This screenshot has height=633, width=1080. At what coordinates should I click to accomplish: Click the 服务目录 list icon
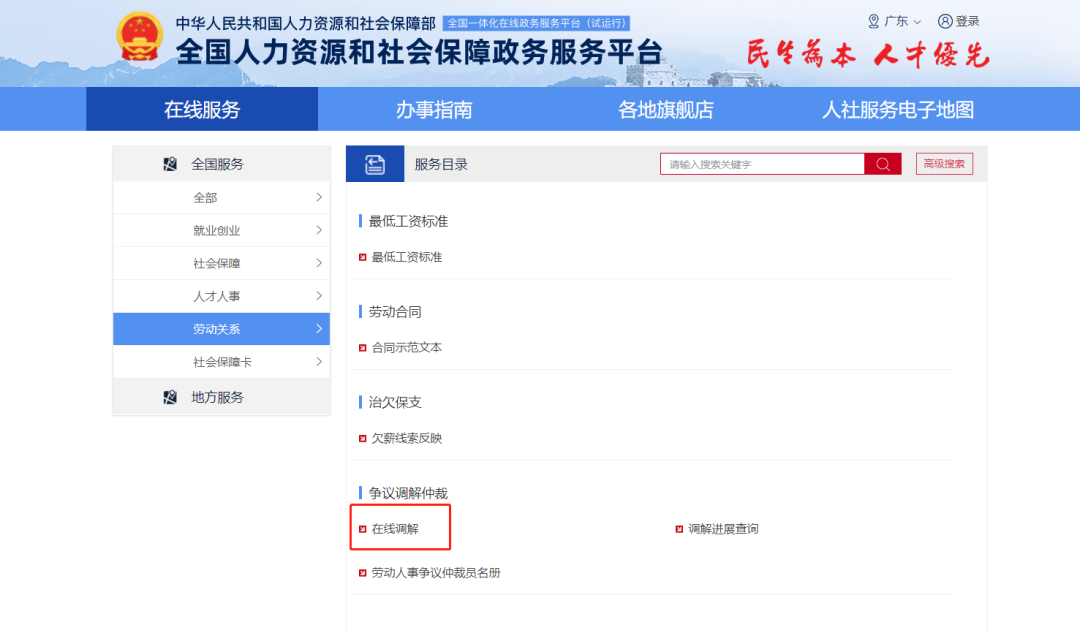(375, 164)
